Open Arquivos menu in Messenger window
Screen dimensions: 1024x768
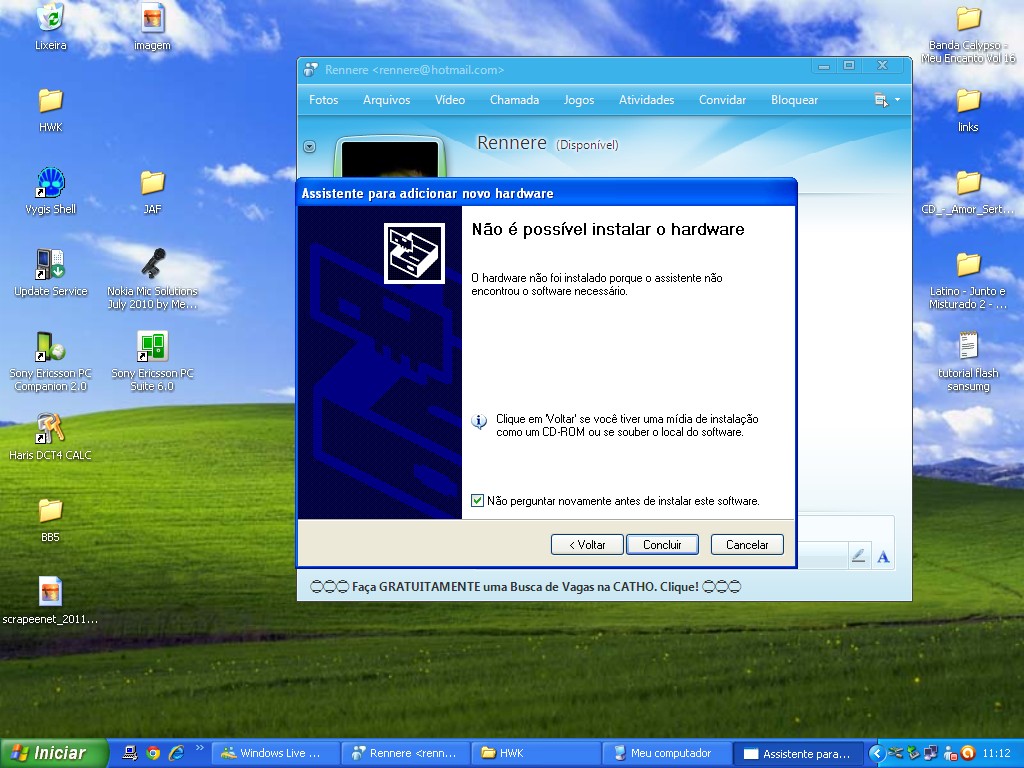[x=387, y=100]
